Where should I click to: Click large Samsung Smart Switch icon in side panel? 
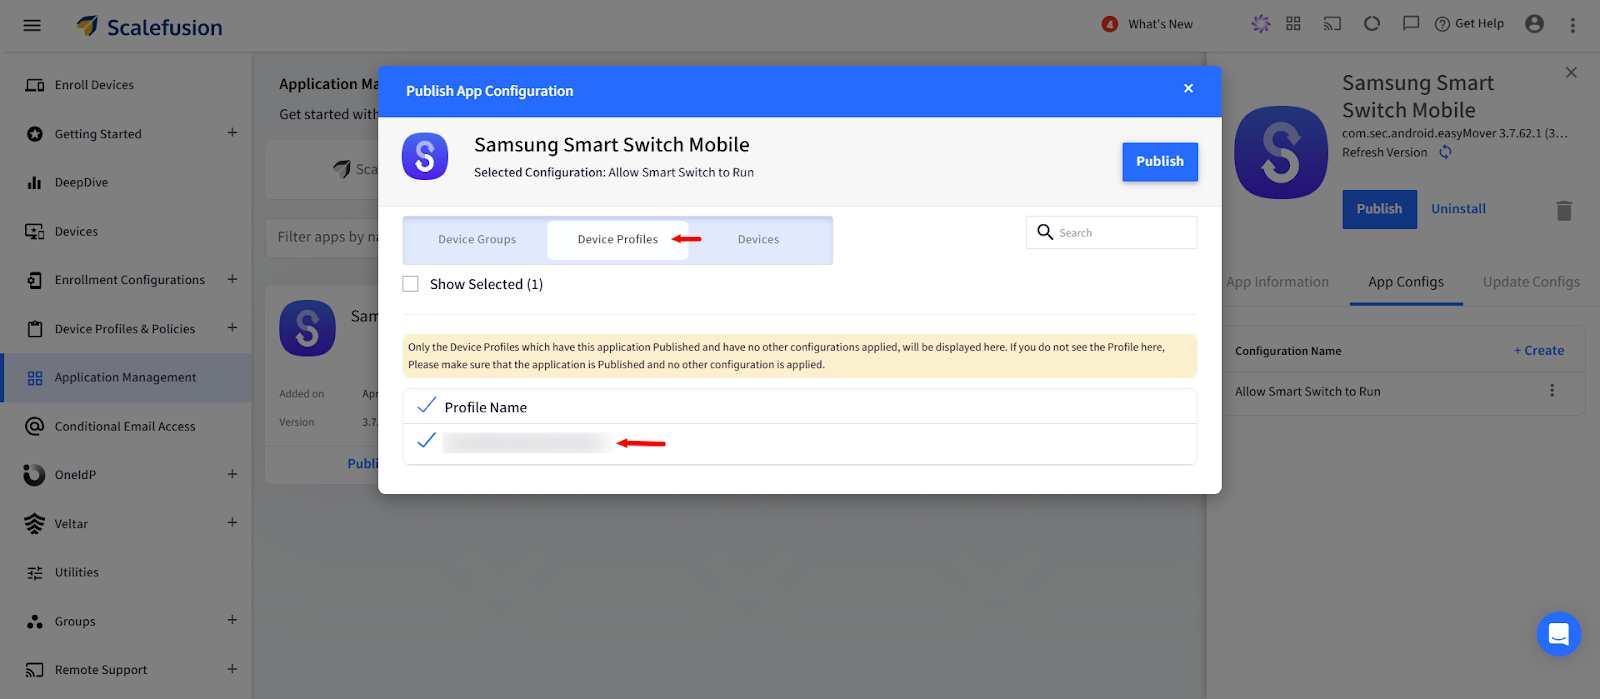click(x=1281, y=153)
